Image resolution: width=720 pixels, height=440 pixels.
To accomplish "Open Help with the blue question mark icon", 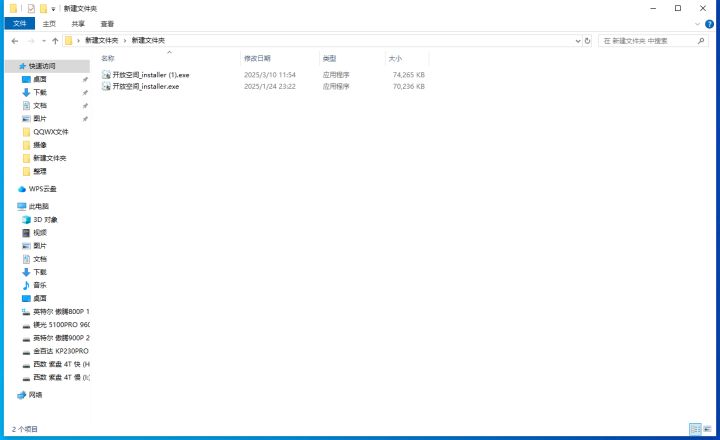I will coord(709,24).
